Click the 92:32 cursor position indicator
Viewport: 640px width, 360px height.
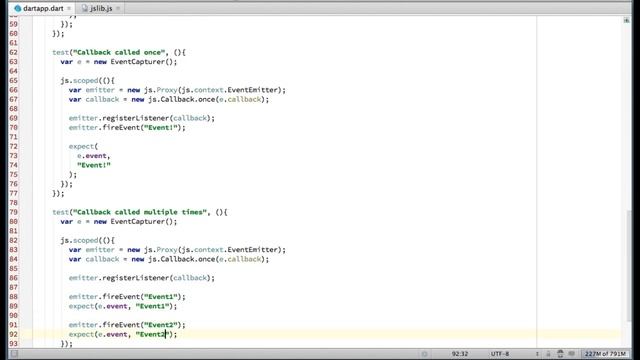[x=460, y=353]
